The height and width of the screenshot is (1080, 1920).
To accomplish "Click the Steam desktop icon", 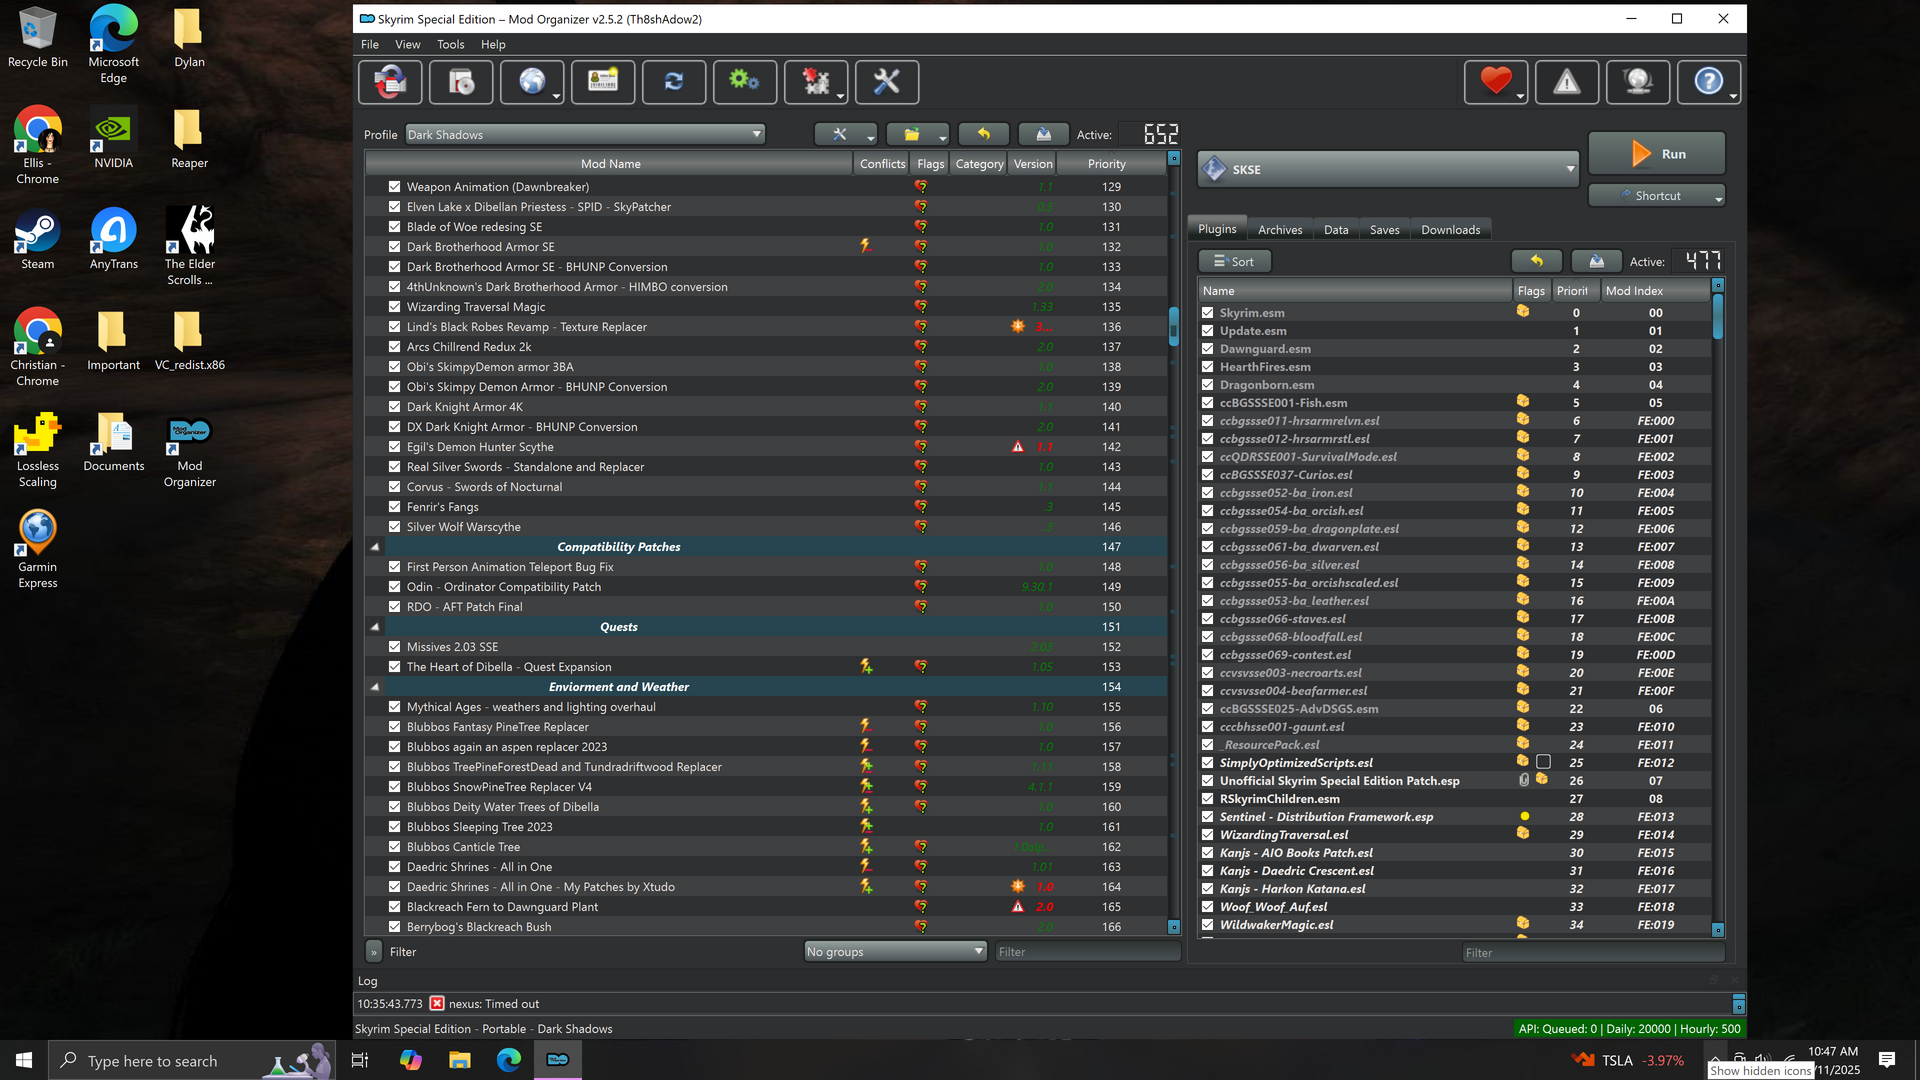I will 38,240.
